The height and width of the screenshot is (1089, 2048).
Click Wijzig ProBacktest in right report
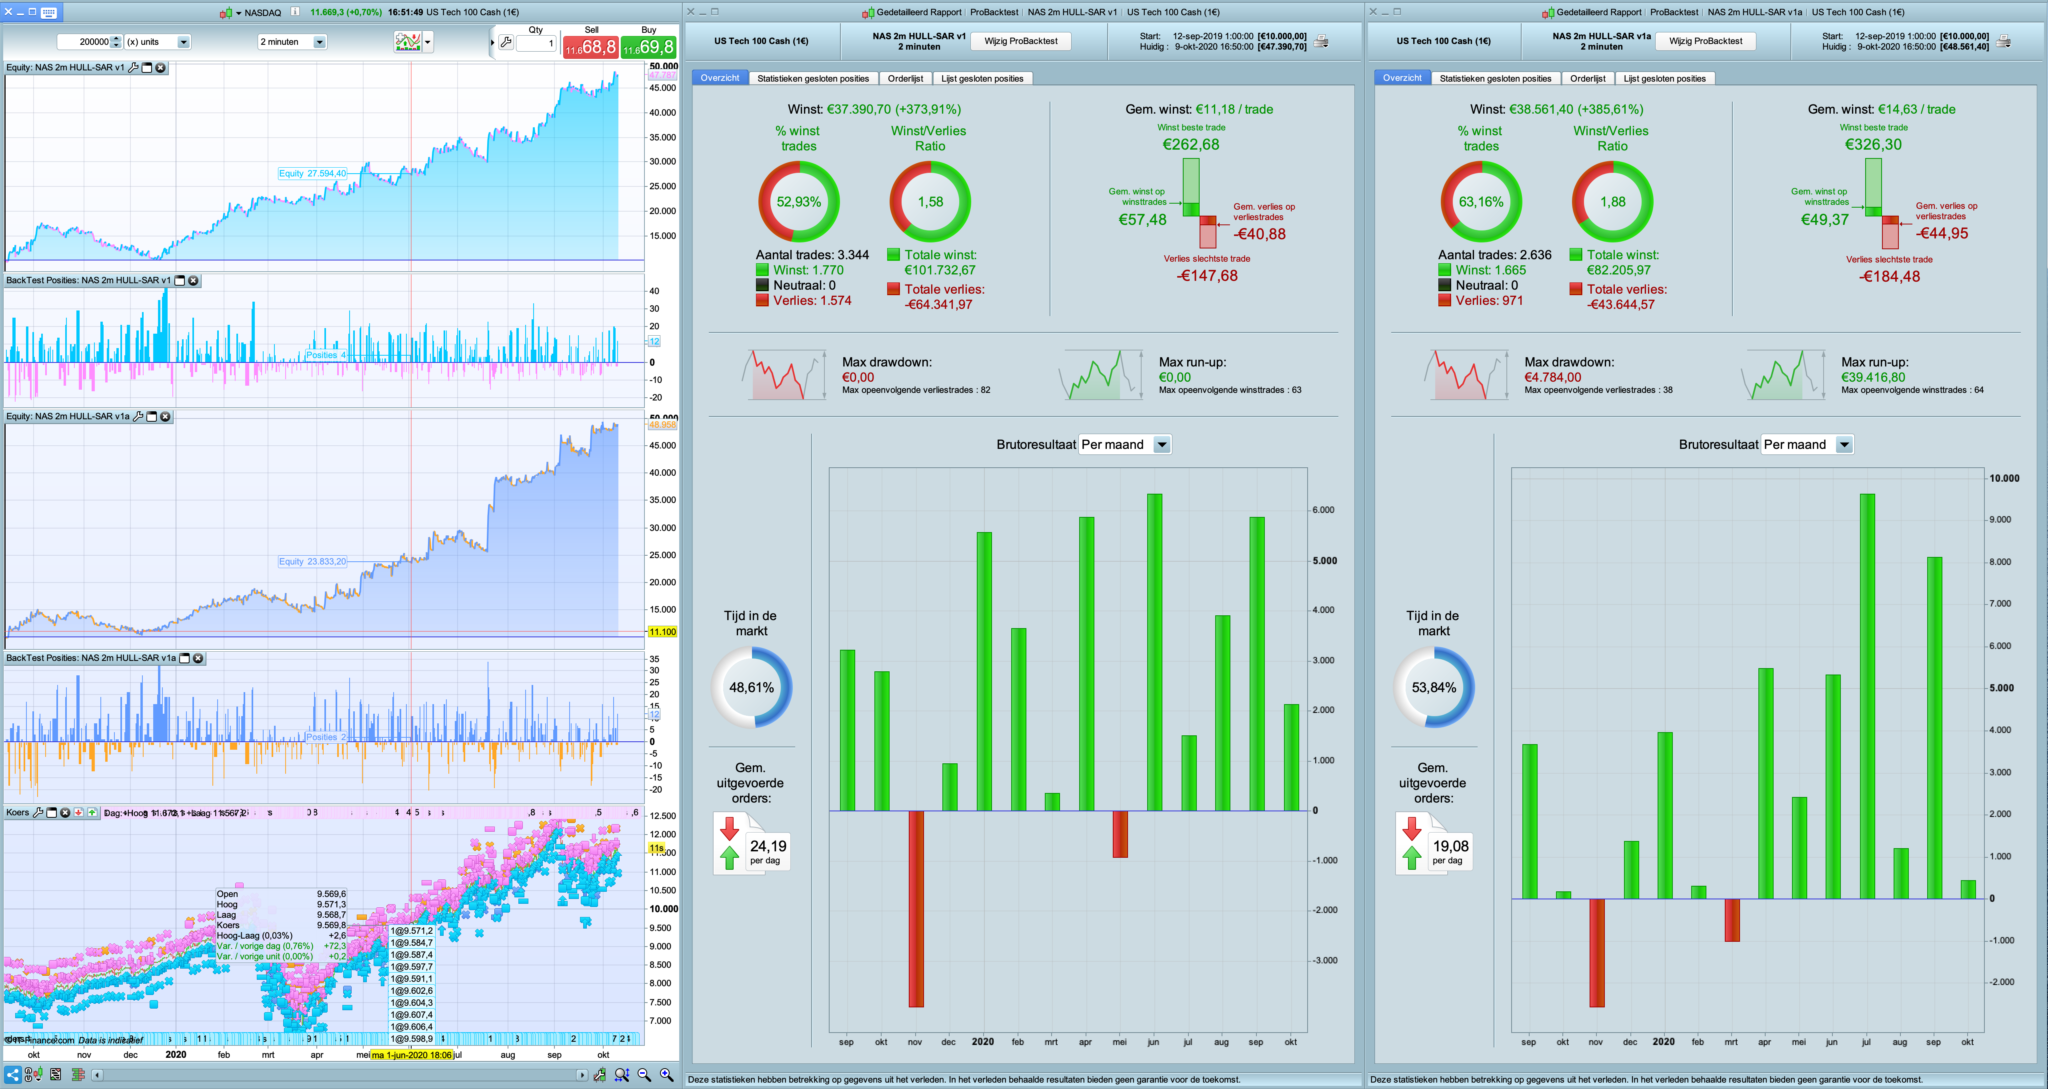click(1705, 41)
